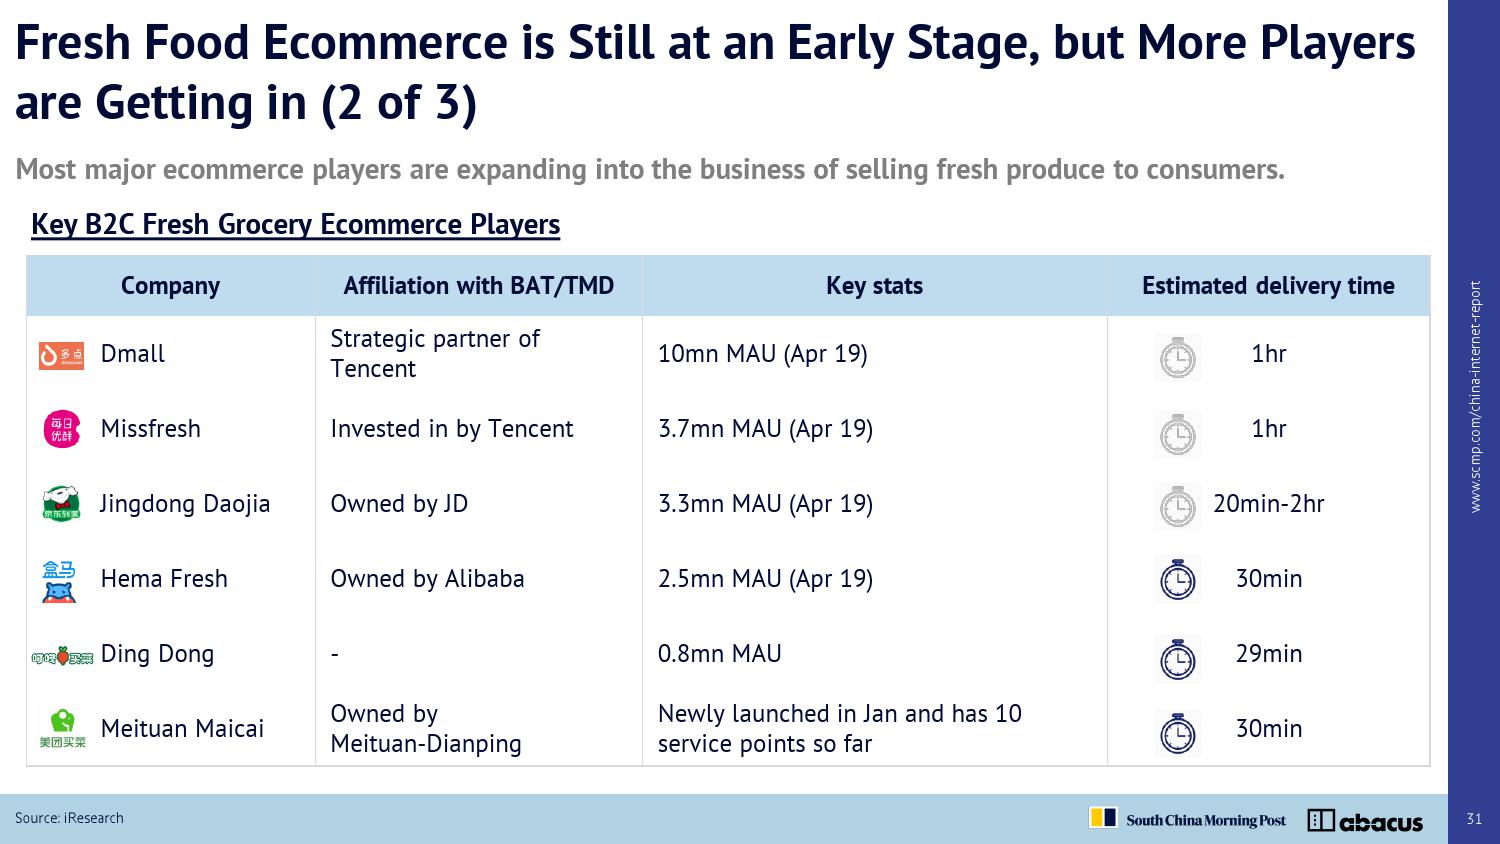Click the Dmall orange logo icon
1500x844 pixels.
[x=61, y=355]
